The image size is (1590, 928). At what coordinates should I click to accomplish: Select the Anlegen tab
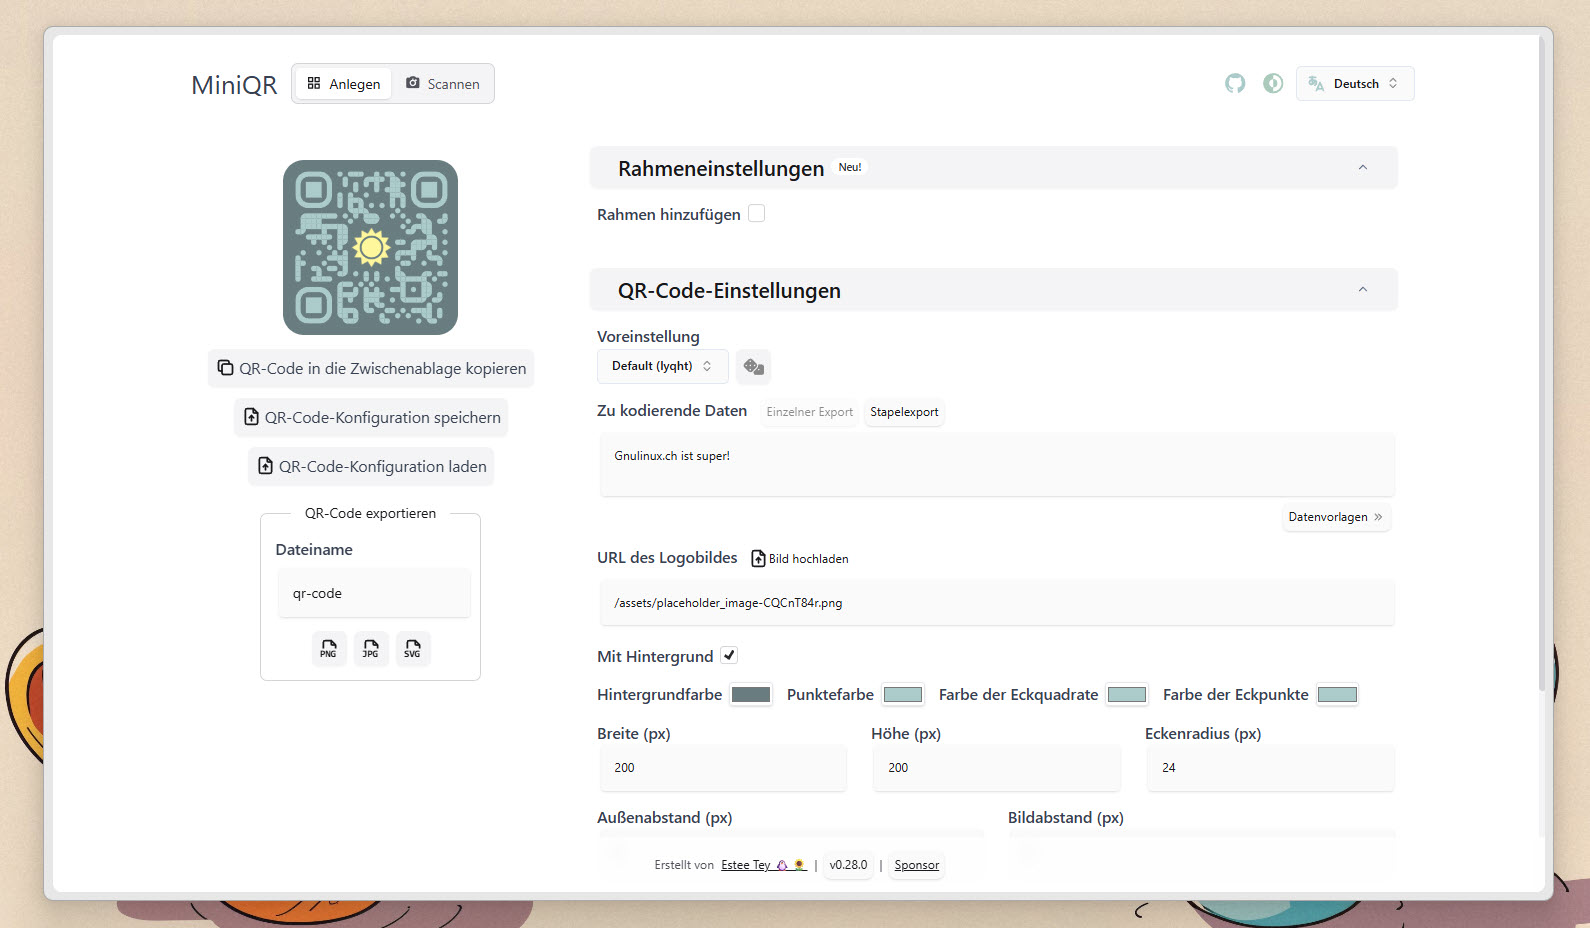[344, 84]
